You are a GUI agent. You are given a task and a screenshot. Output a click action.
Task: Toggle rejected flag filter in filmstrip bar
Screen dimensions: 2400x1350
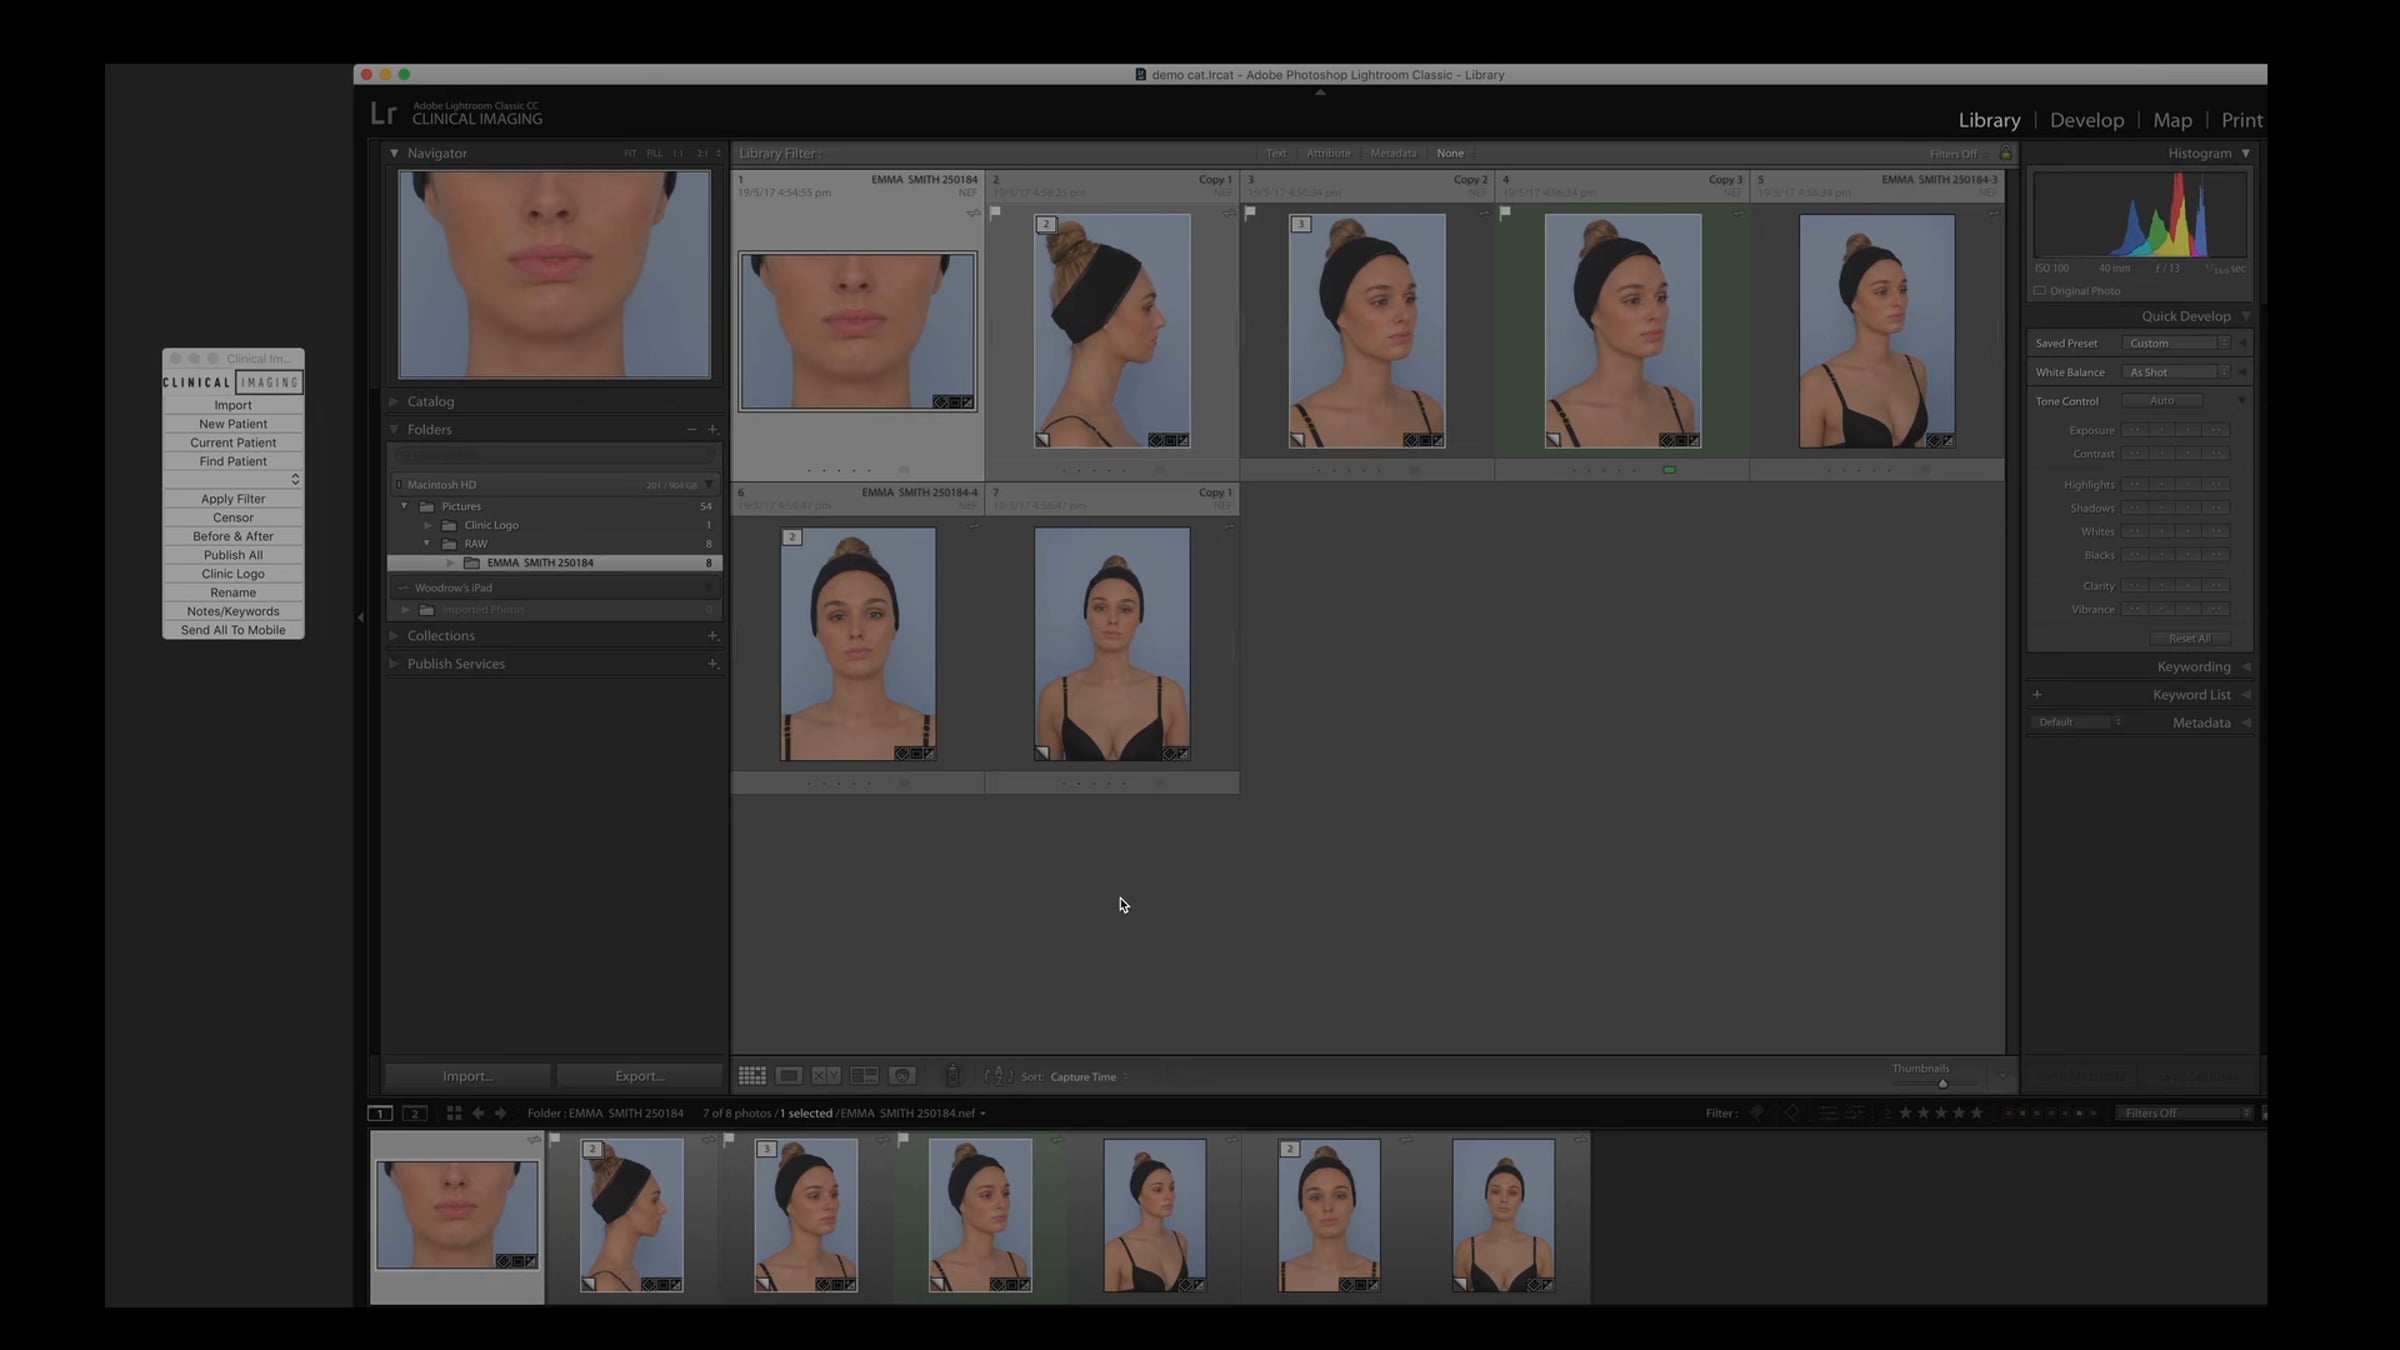1792,1113
